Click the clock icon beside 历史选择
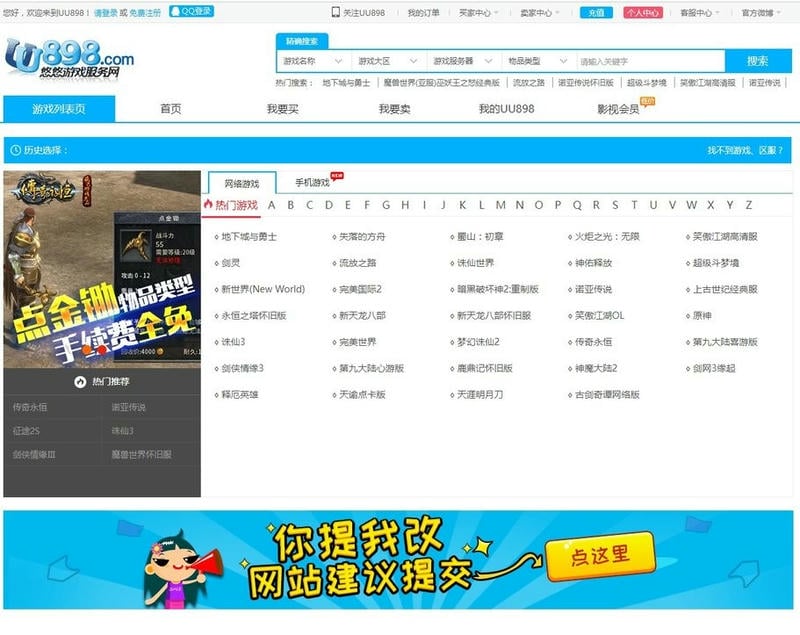This screenshot has width=800, height=635. coord(14,150)
